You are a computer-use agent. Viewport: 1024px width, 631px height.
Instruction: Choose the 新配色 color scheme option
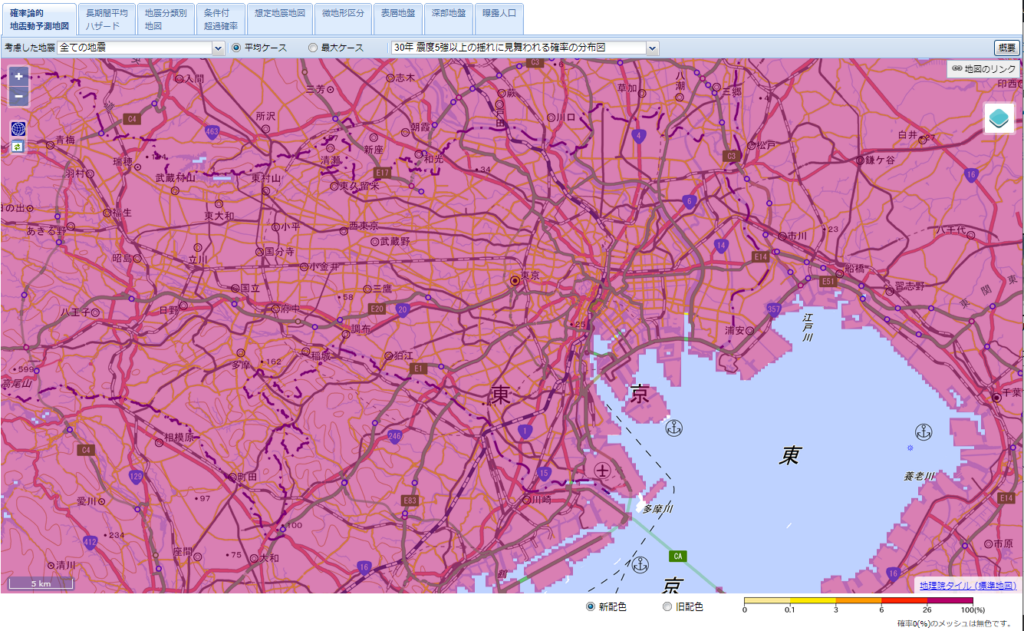[591, 607]
